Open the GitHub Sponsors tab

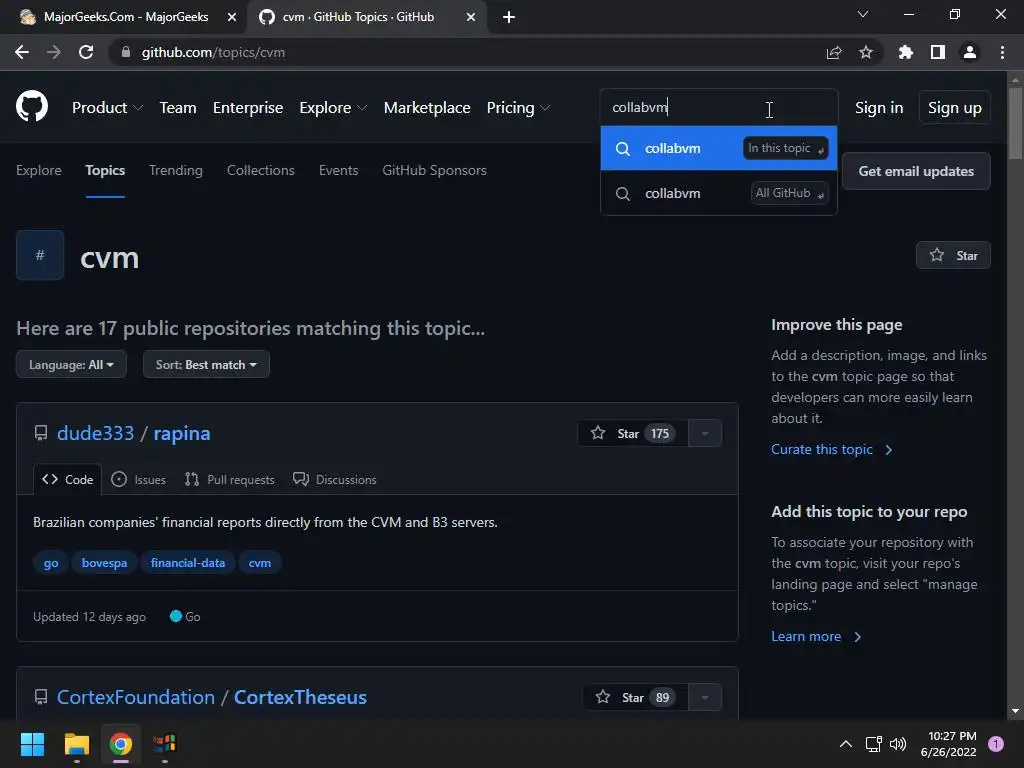(434, 170)
